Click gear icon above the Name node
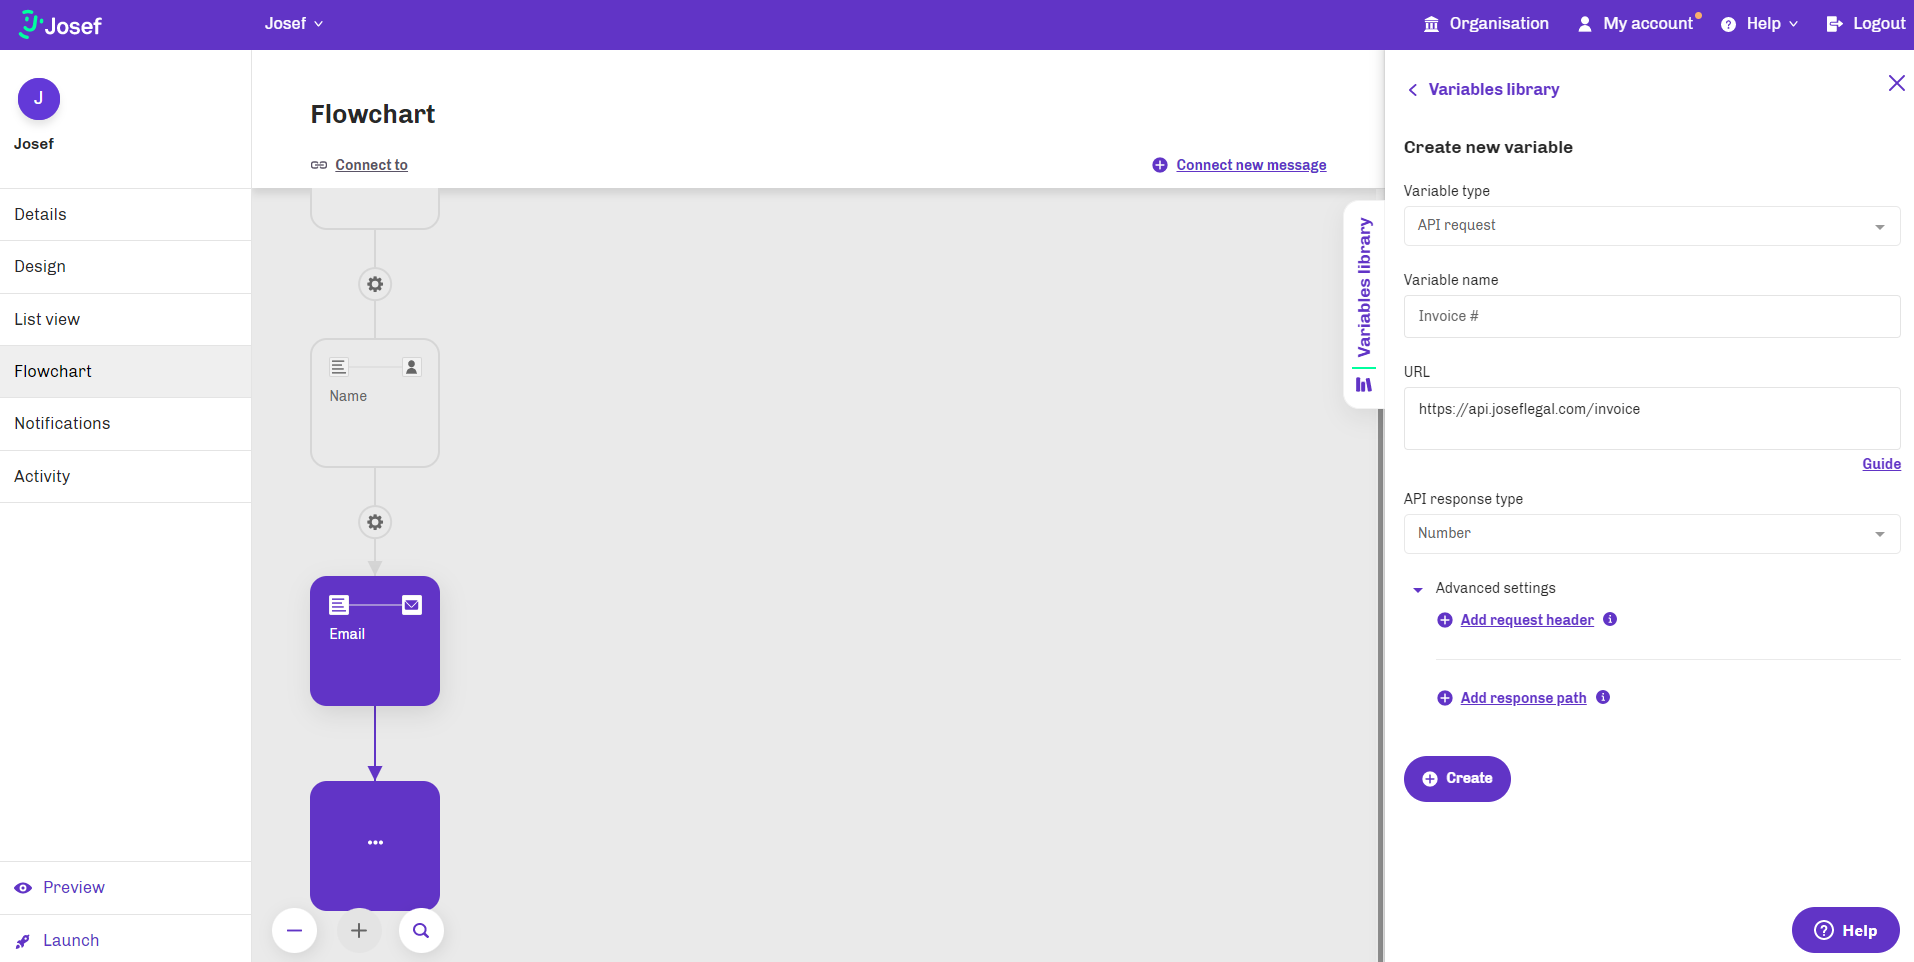 pyautogui.click(x=375, y=284)
